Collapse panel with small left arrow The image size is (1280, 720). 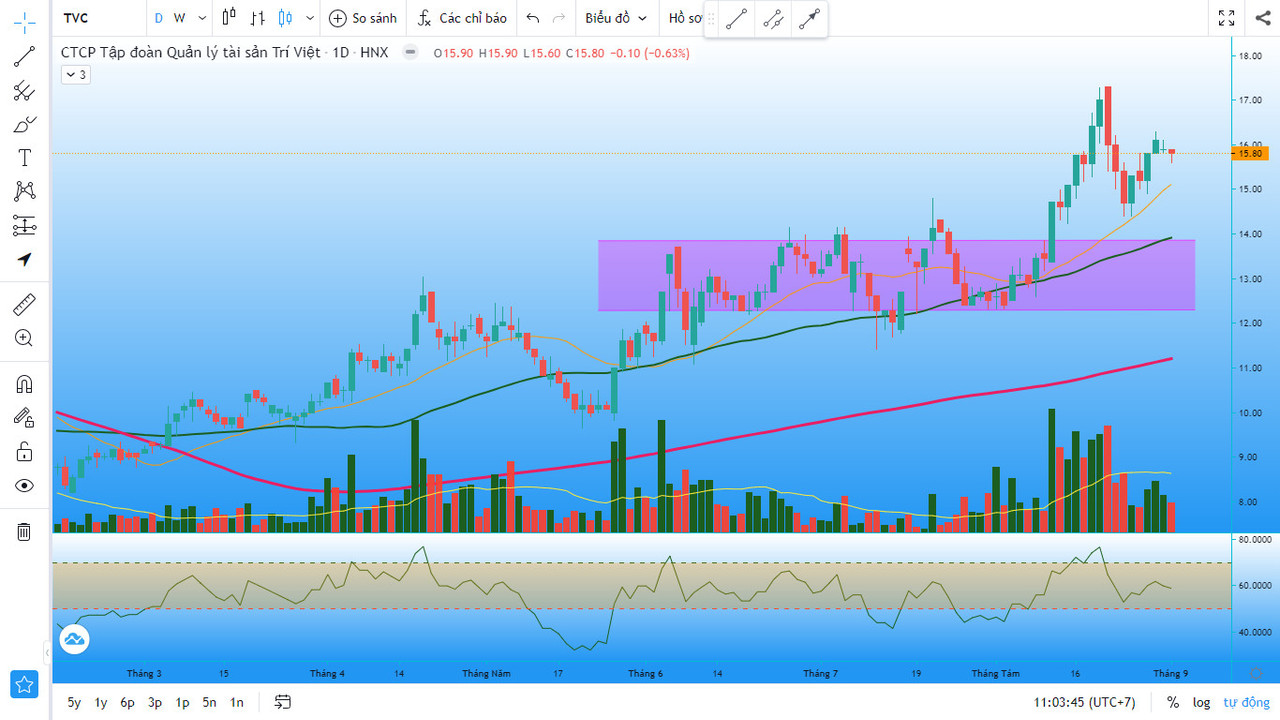pos(47,652)
